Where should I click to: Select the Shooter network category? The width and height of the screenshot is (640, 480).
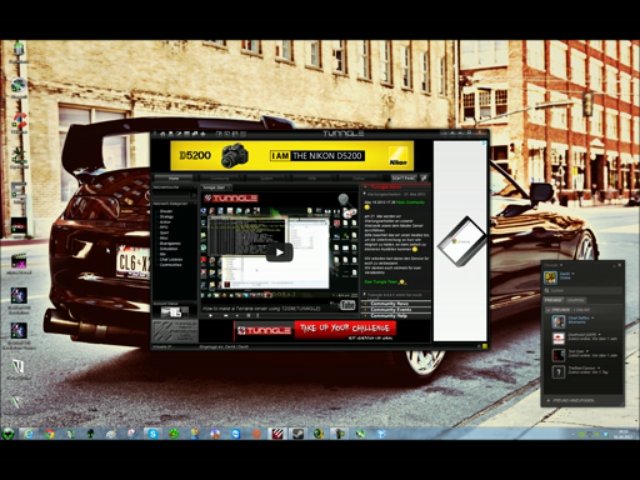click(166, 211)
